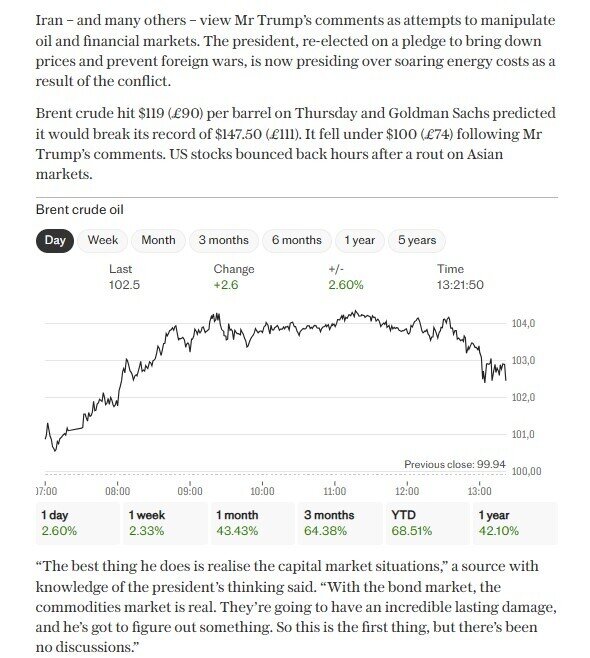The width and height of the screenshot is (590, 658).
Task: Show the 3 months chart range
Action: [224, 240]
